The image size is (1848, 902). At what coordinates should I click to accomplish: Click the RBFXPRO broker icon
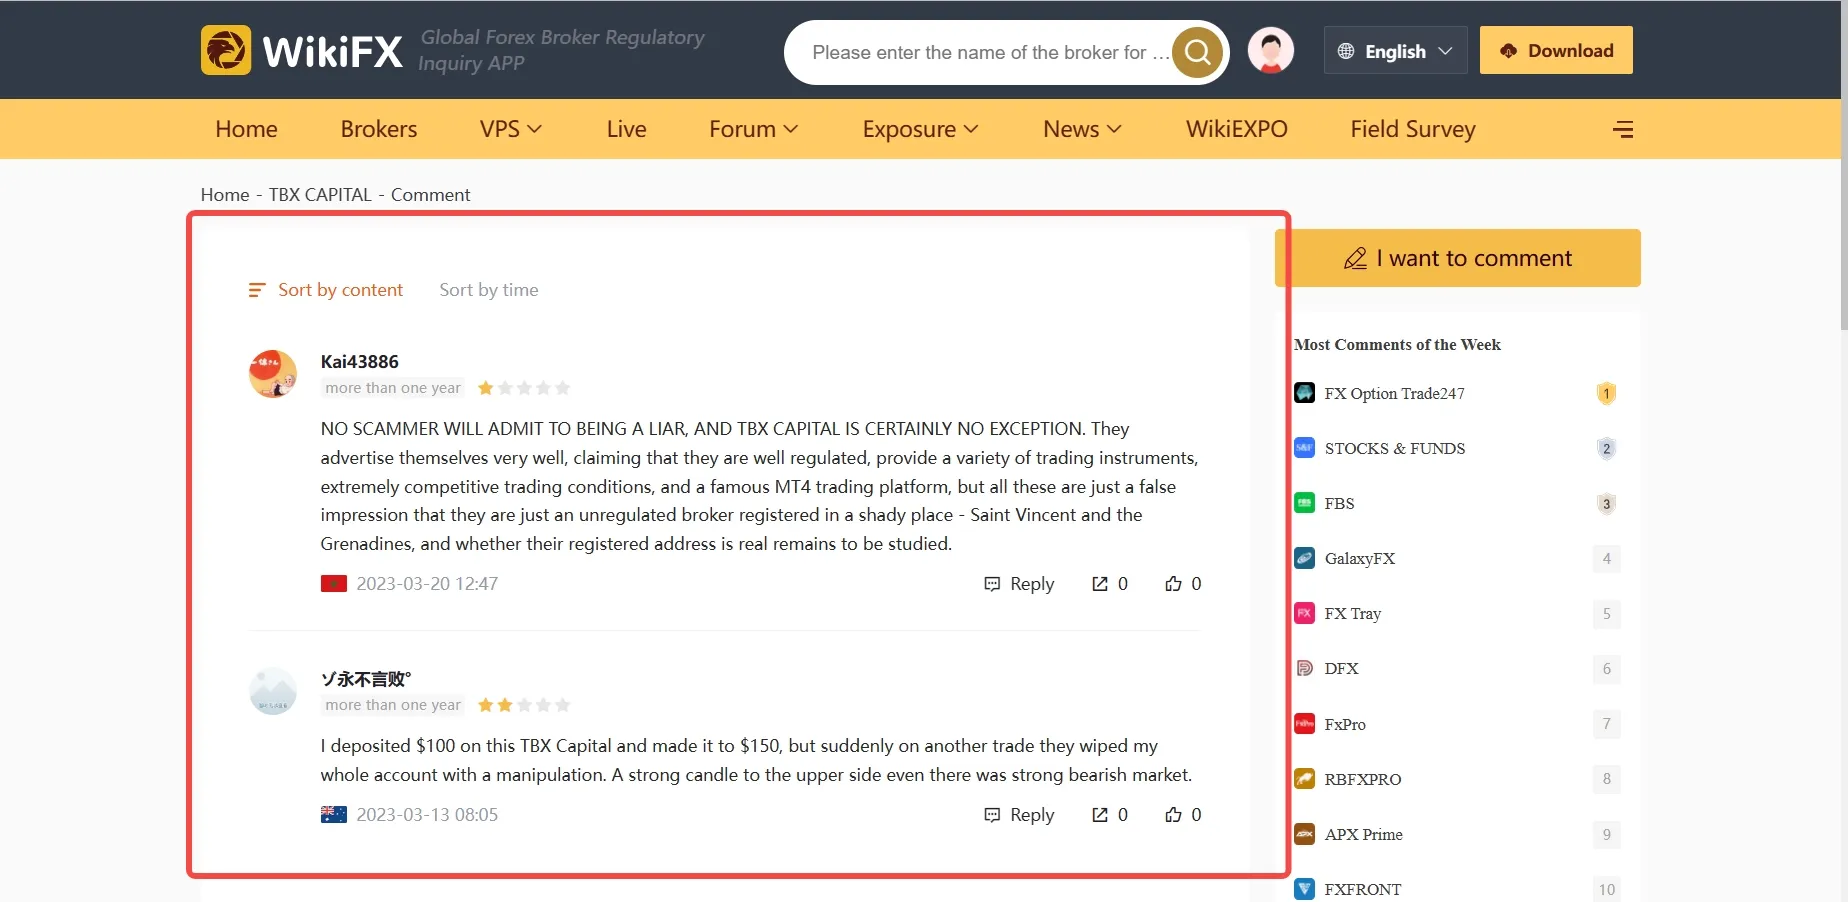coord(1304,779)
